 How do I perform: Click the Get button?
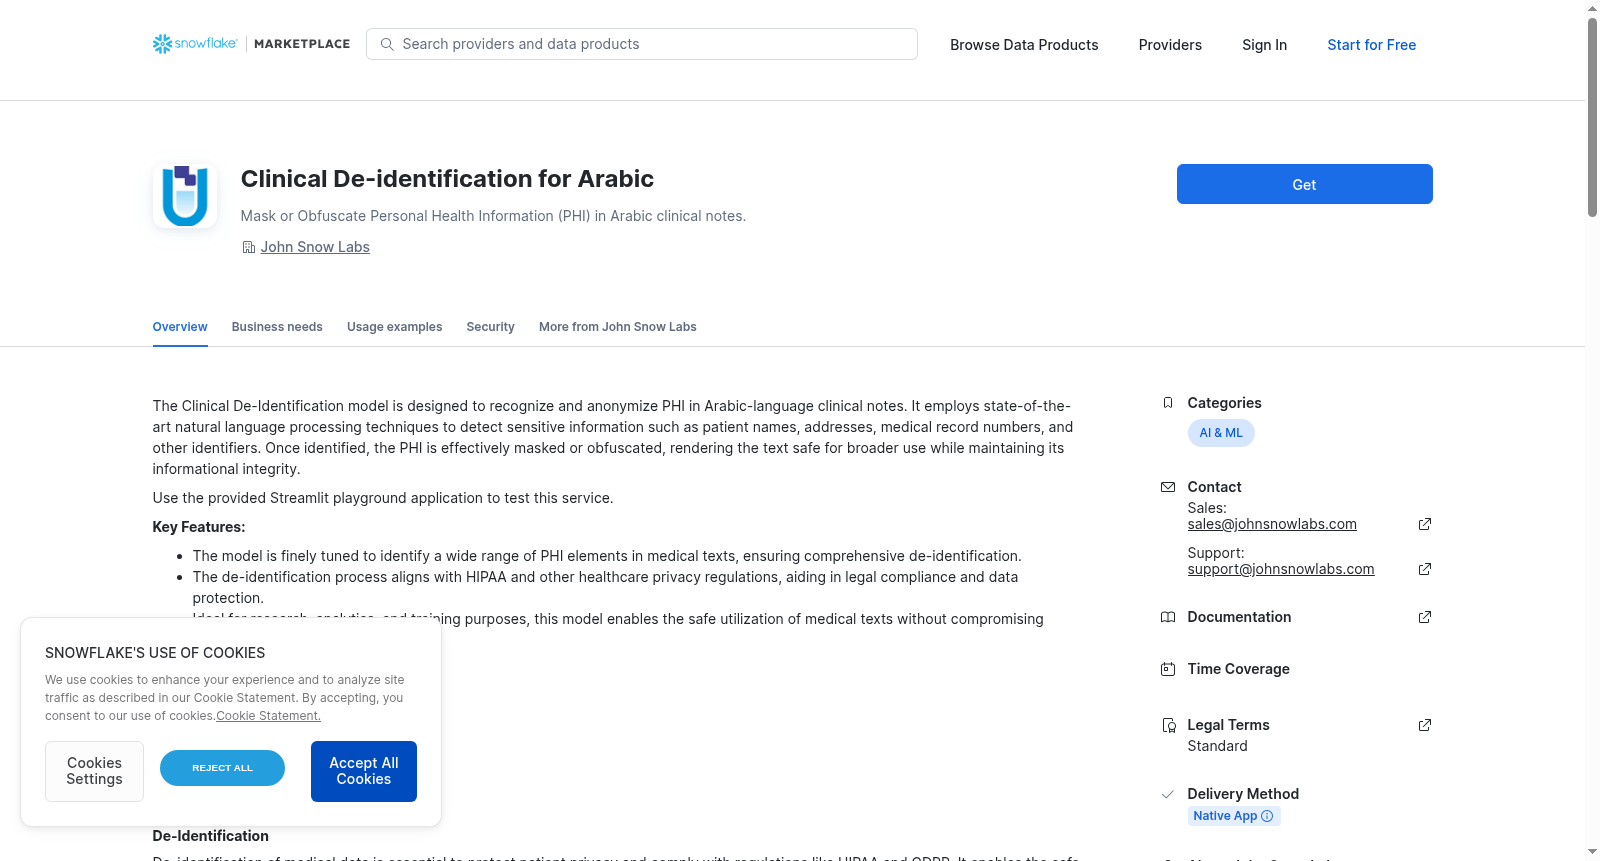[1304, 184]
